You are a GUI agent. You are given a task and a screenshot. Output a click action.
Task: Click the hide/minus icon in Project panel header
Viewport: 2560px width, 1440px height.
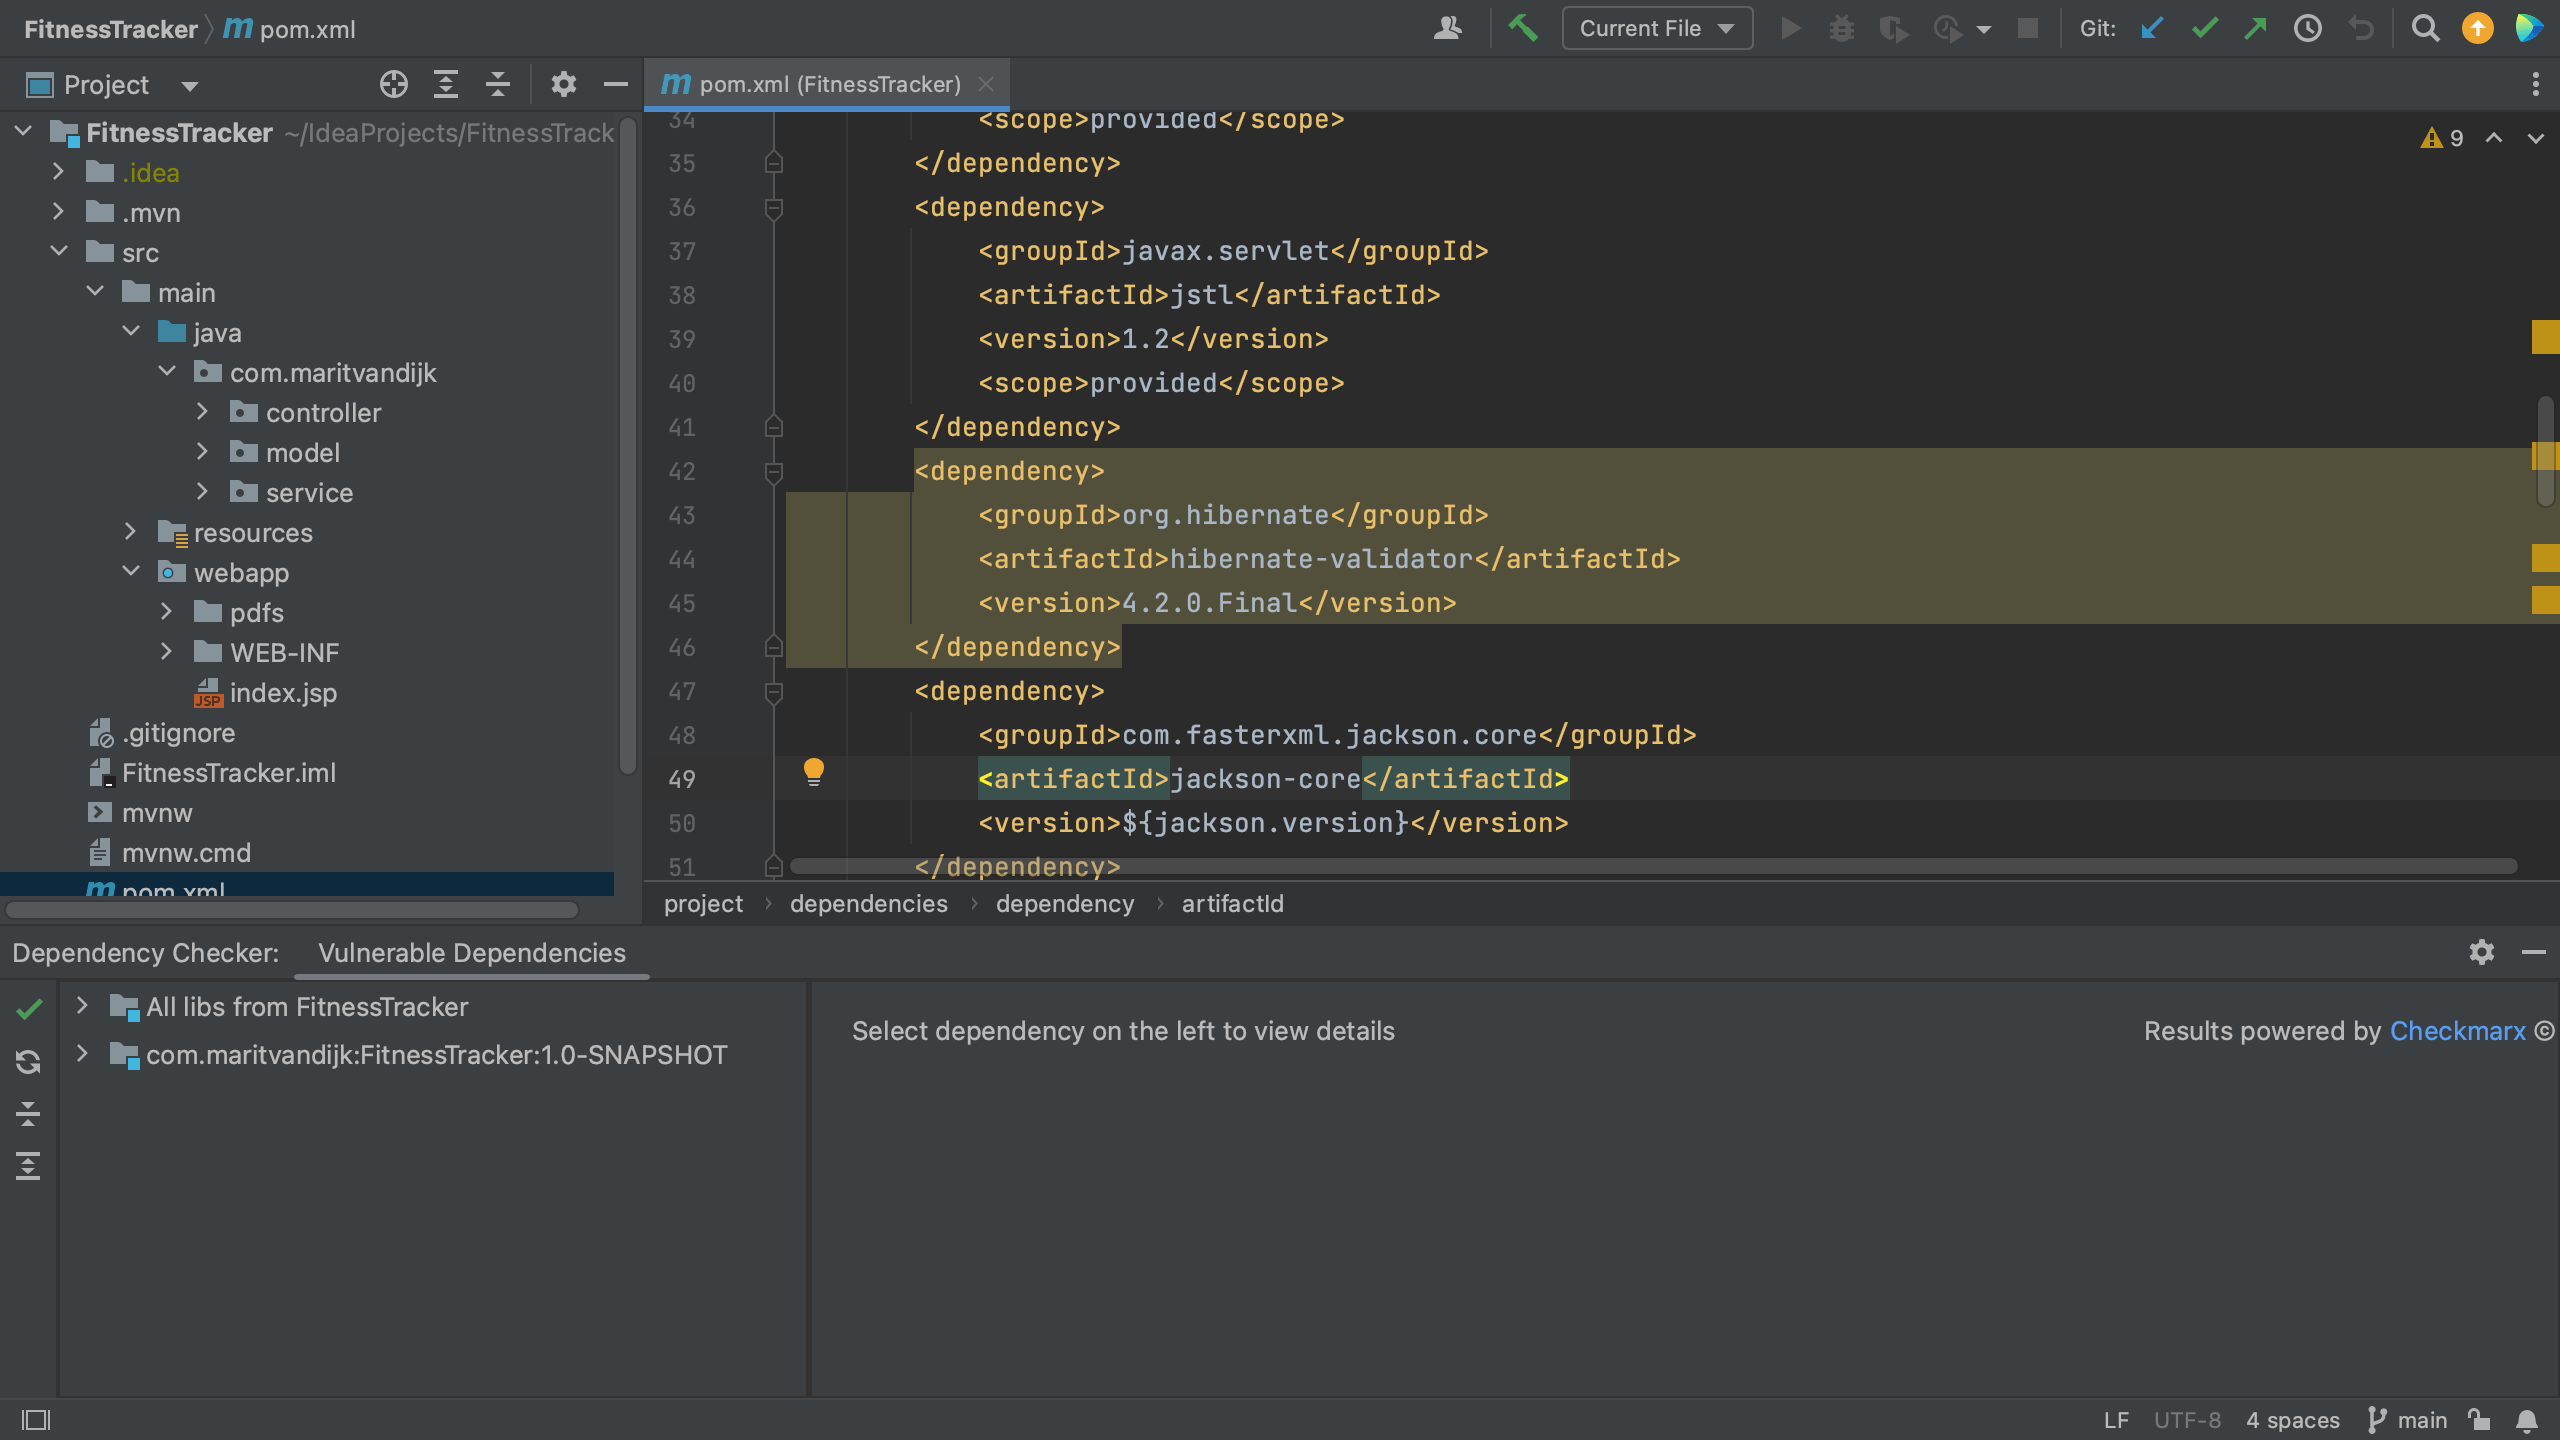(x=615, y=83)
